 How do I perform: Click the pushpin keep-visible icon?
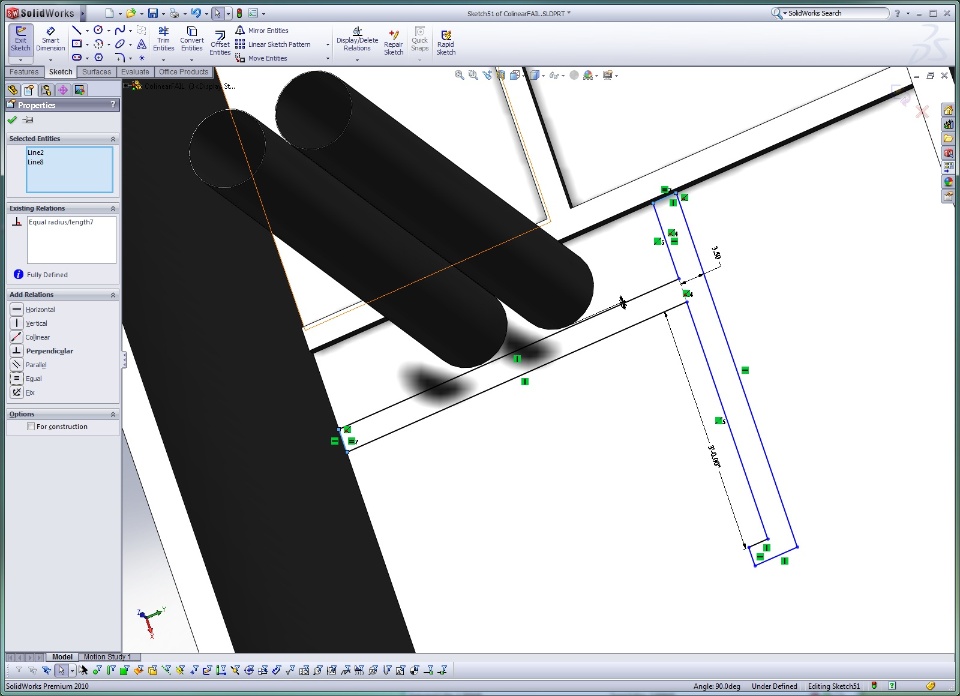pos(28,120)
